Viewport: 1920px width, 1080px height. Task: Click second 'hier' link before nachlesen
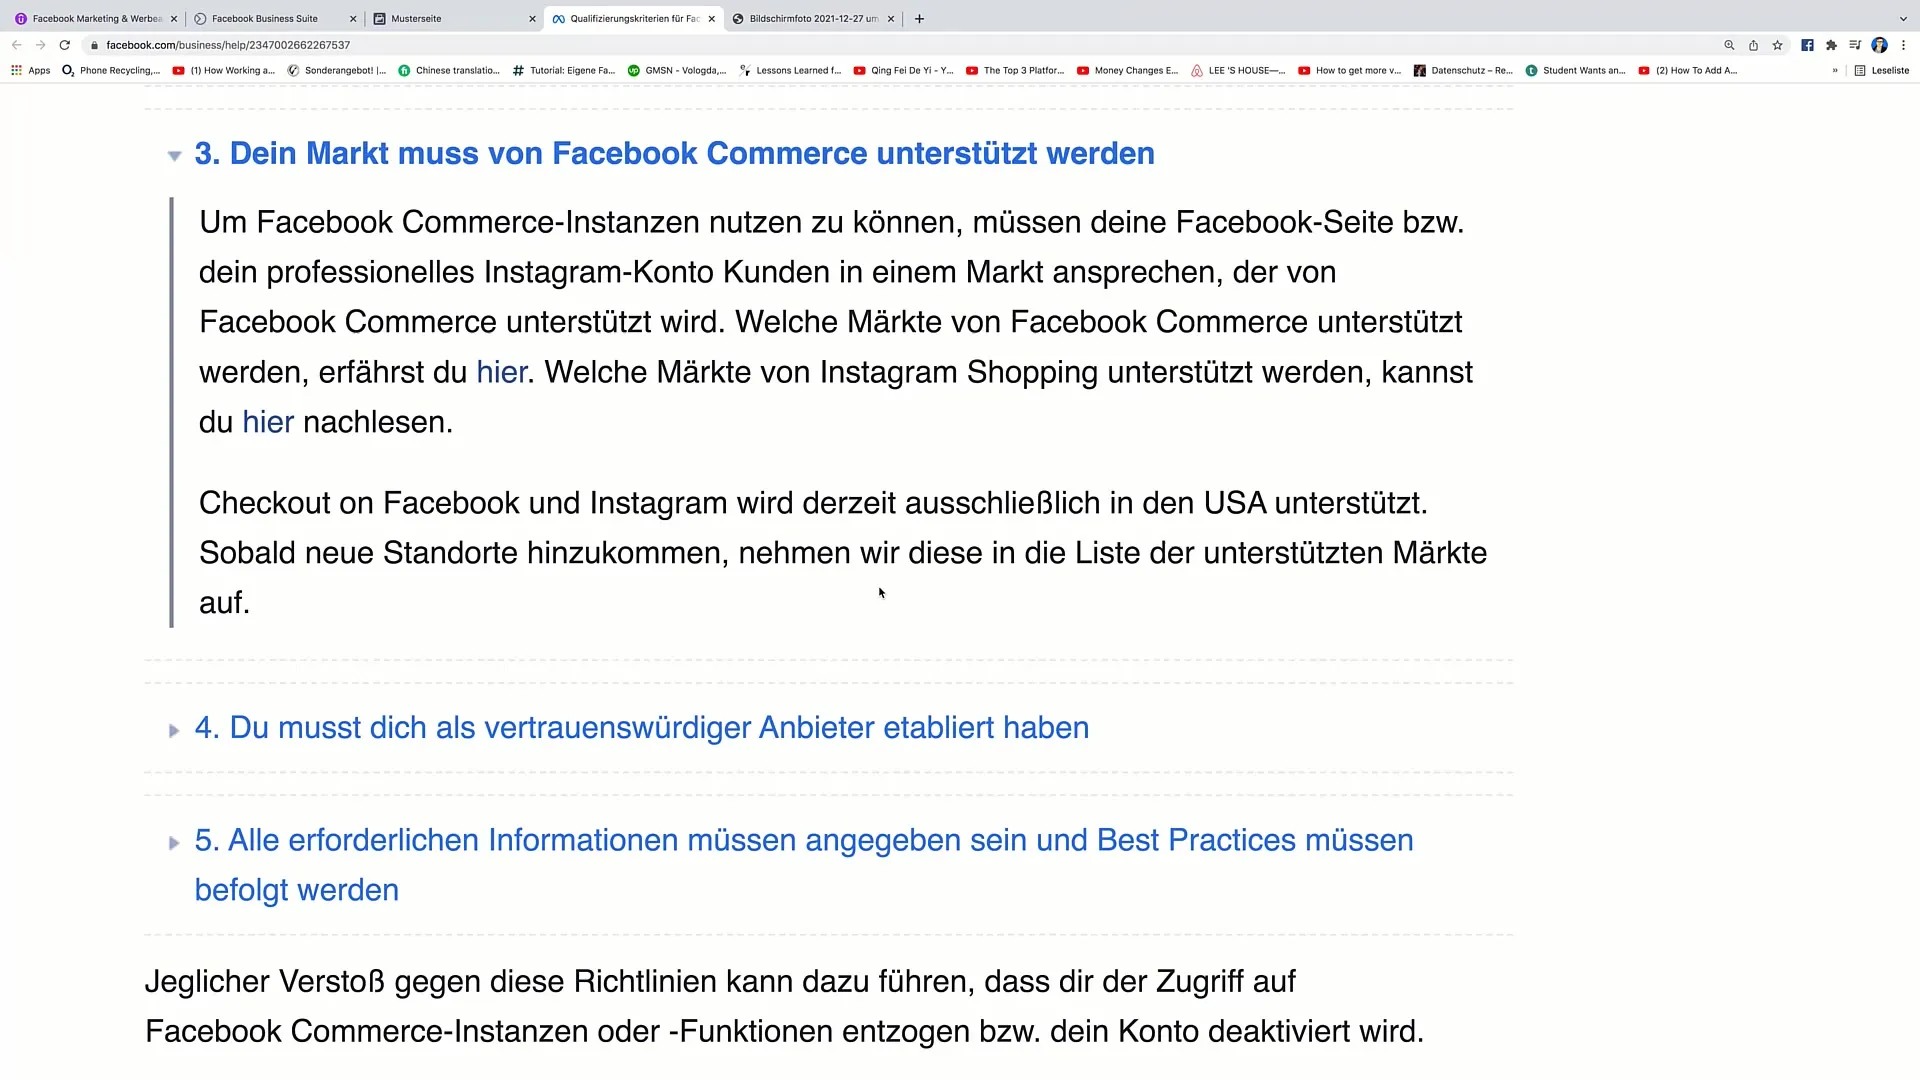coord(268,422)
